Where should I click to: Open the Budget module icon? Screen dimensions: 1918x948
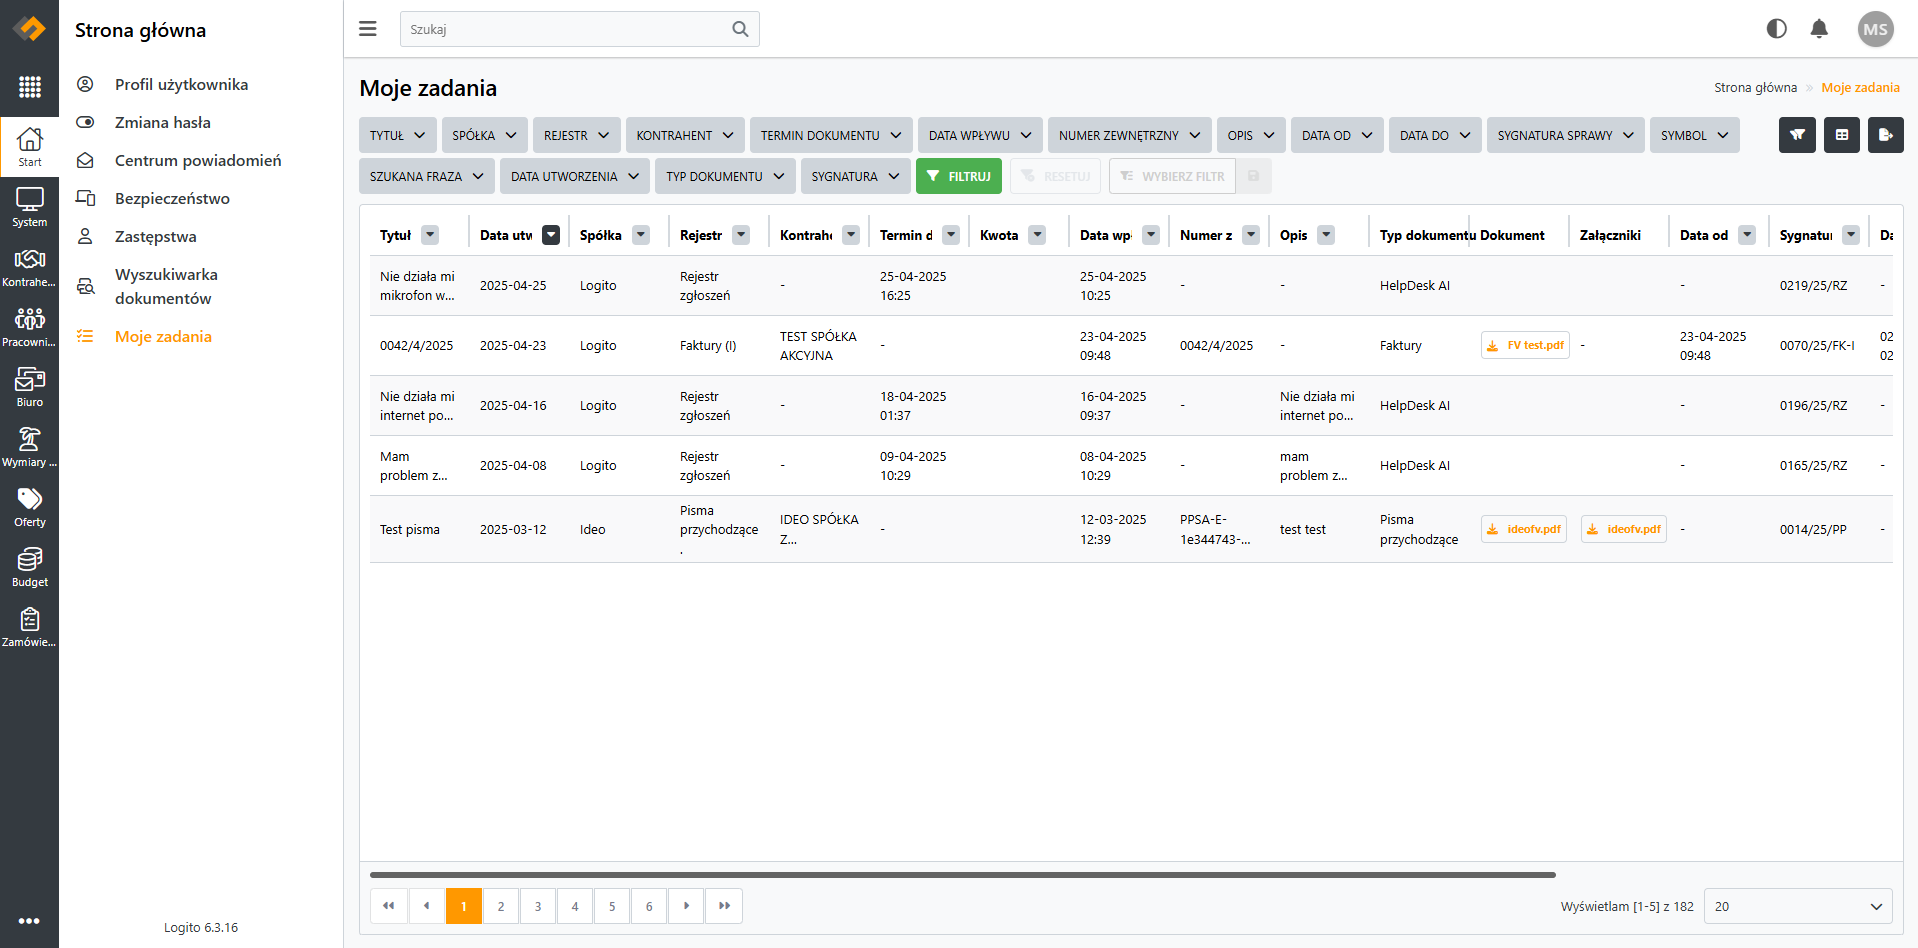30,567
